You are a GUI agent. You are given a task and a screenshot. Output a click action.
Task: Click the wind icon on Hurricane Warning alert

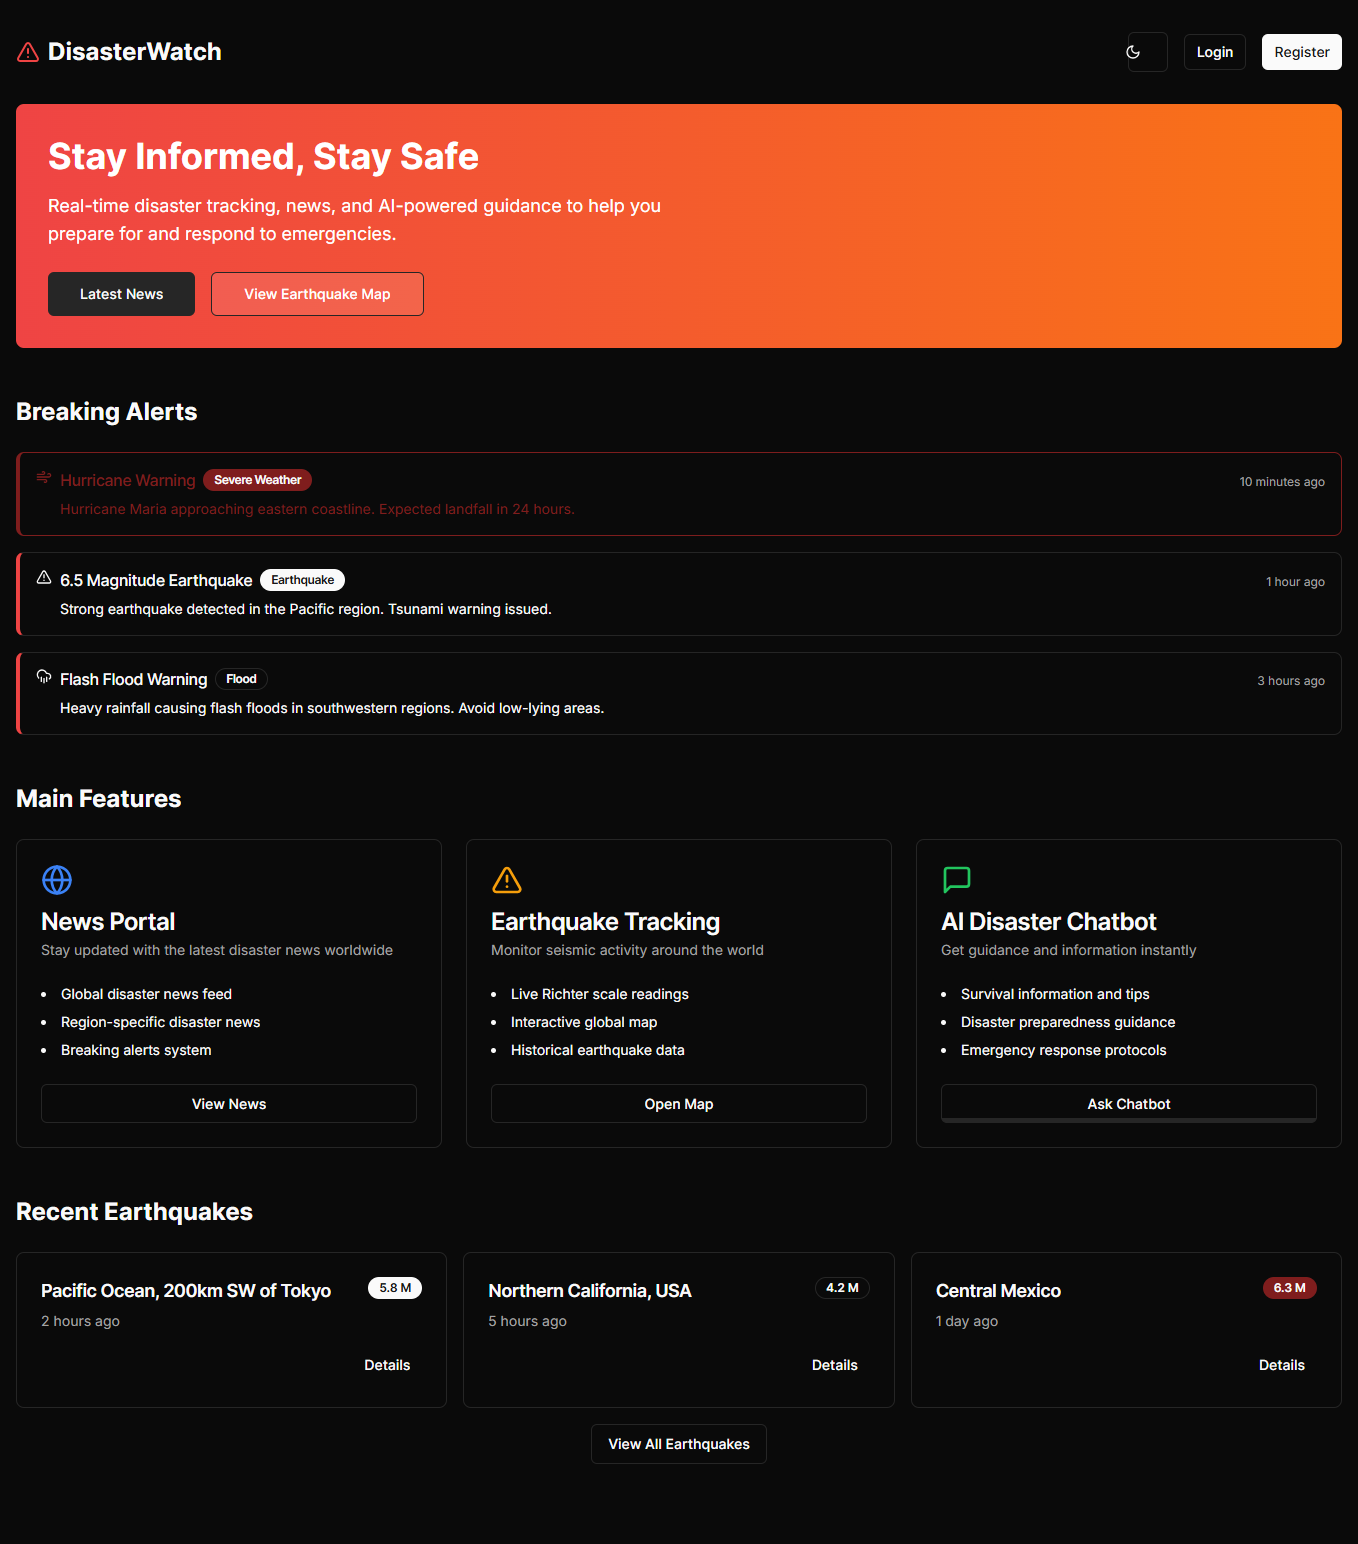[43, 478]
